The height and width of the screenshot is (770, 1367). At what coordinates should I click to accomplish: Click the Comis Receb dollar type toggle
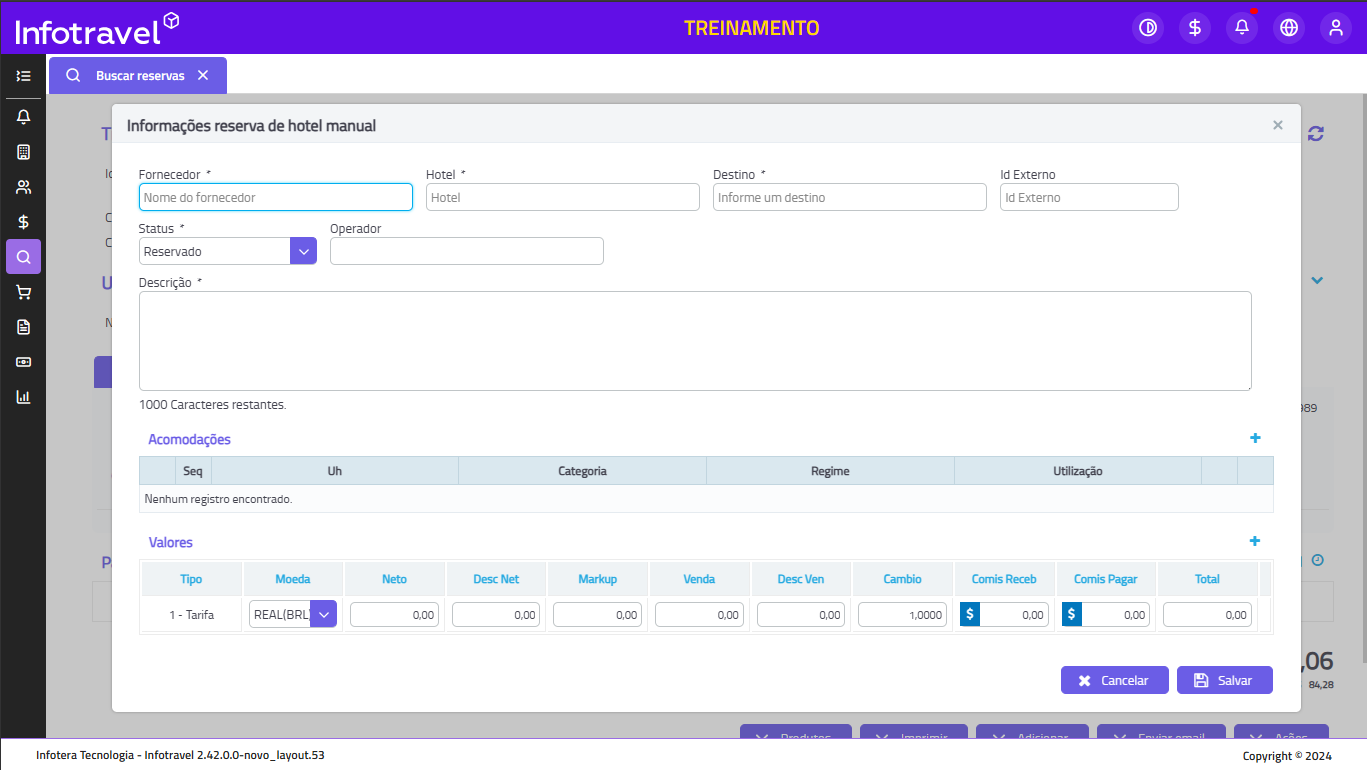tap(970, 615)
